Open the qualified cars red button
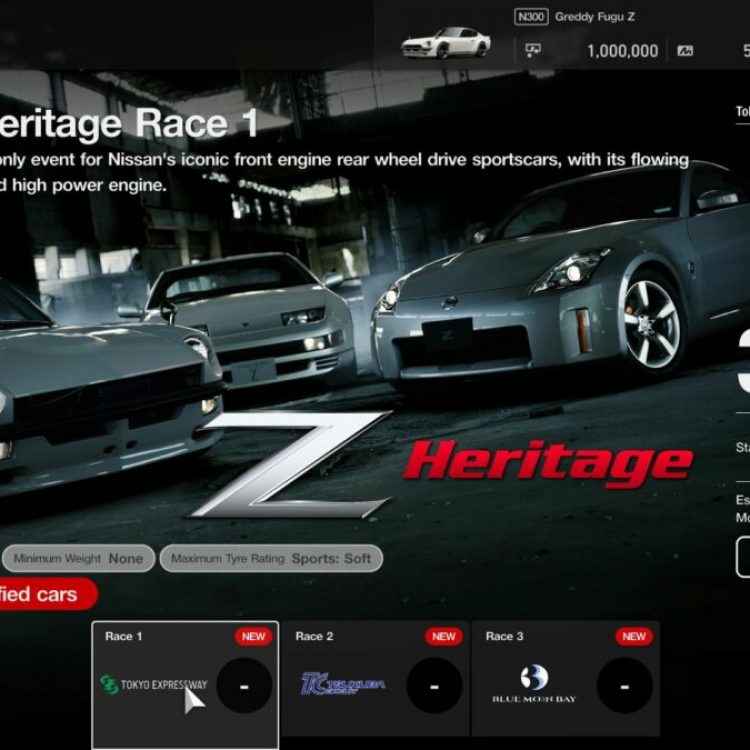The height and width of the screenshot is (750, 750). coord(48,594)
